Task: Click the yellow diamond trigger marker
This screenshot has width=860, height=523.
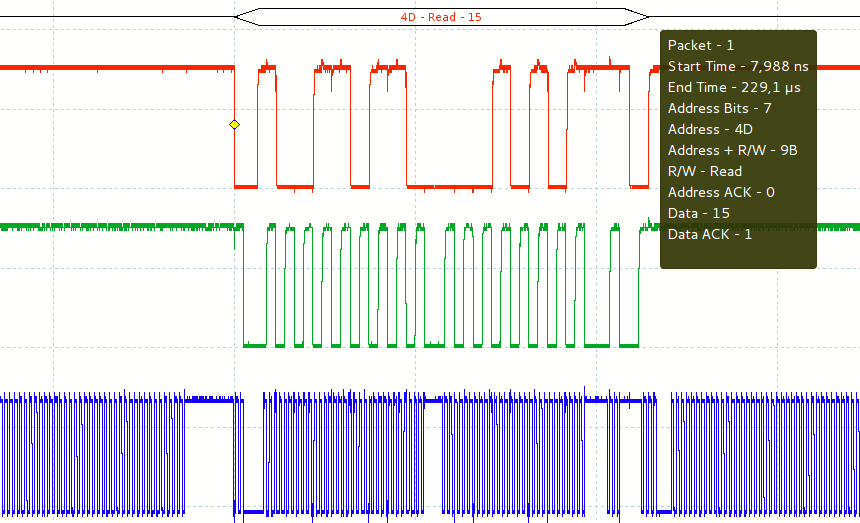Action: (234, 124)
